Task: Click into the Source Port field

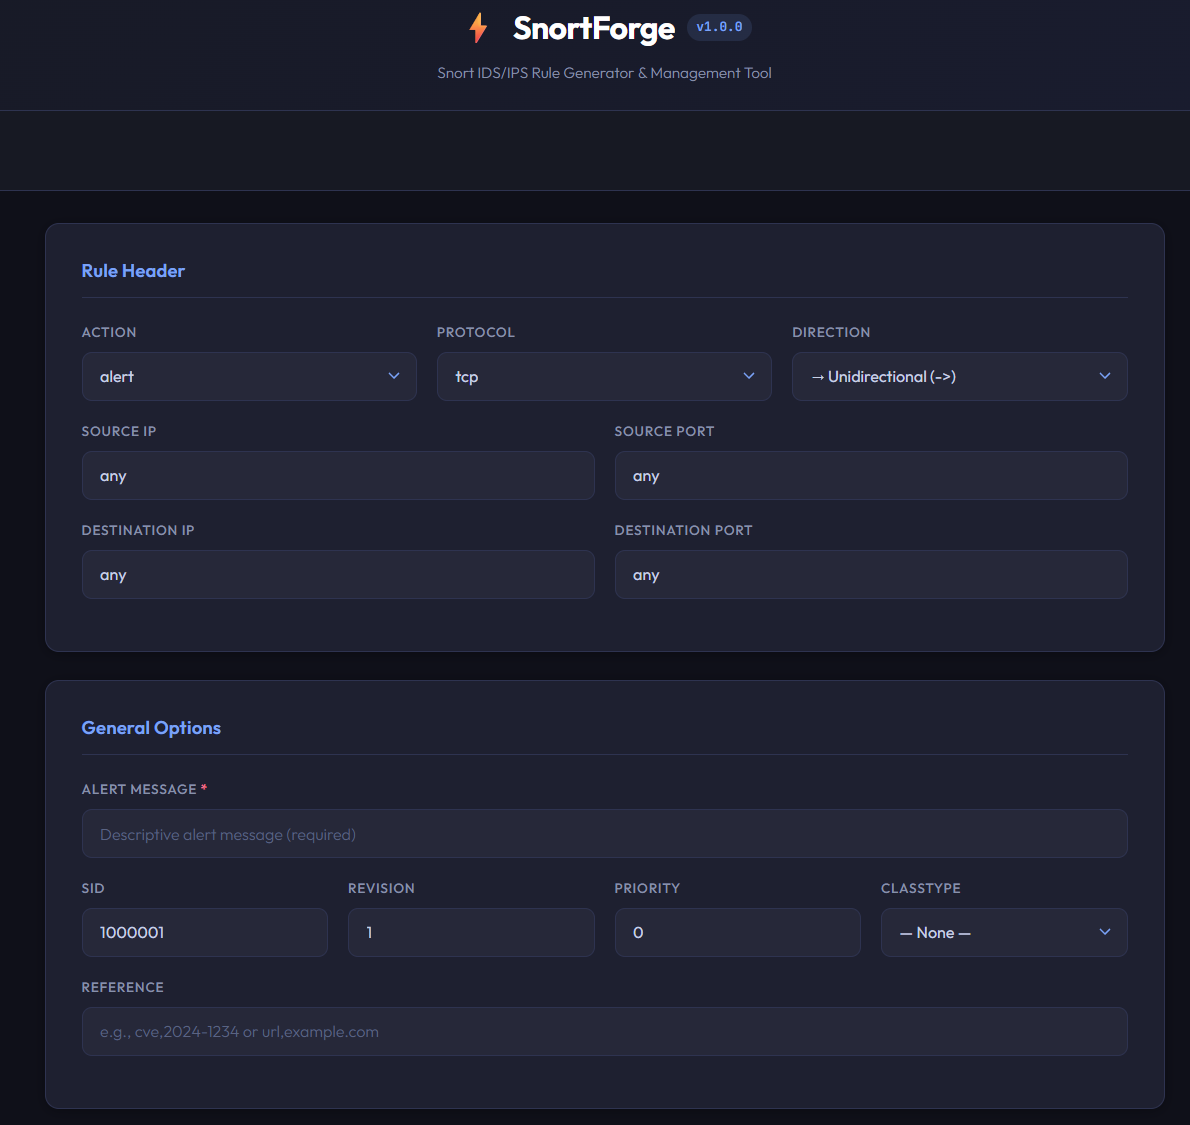Action: coord(871,476)
